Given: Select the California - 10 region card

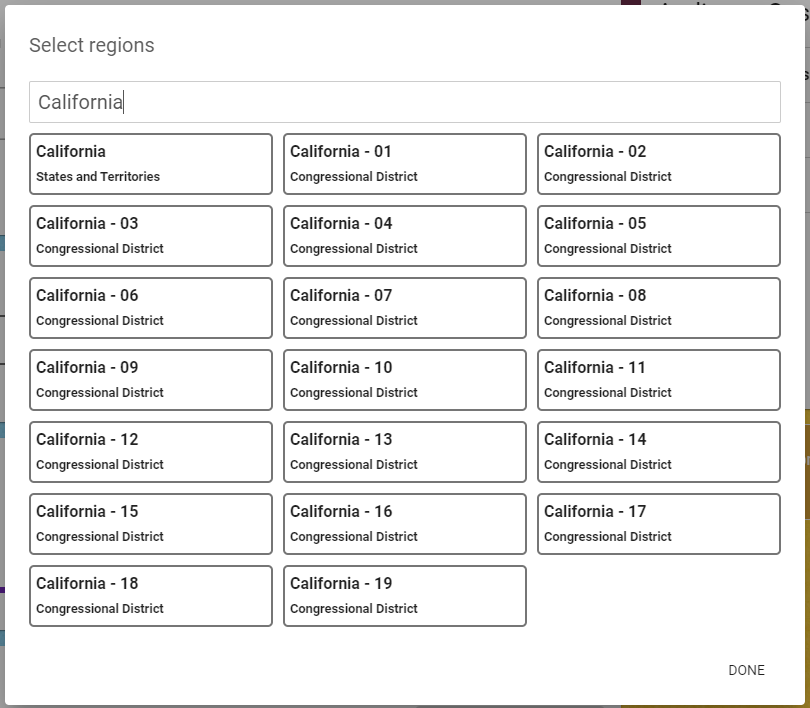Looking at the screenshot, I should click(405, 380).
